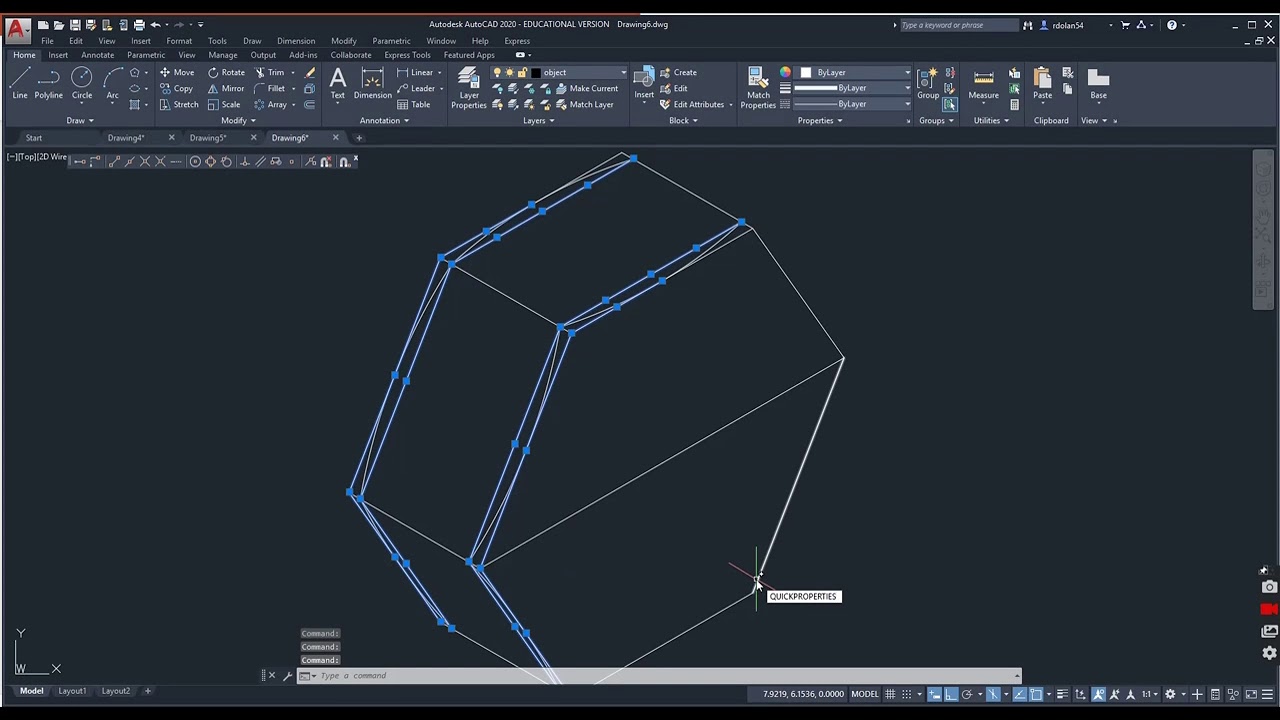Click the keyword search box

coord(958,25)
